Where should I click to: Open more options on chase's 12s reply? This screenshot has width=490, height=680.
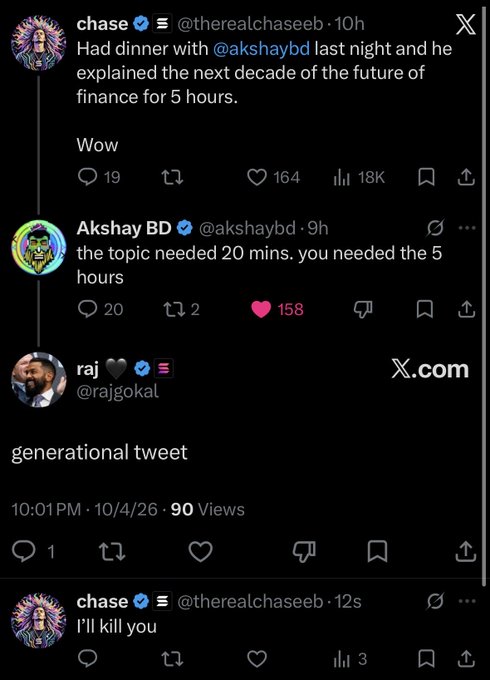coord(467,601)
